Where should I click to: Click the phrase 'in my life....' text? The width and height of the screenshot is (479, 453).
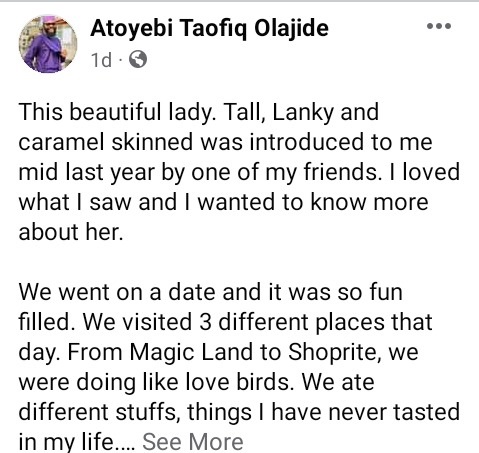point(77,442)
